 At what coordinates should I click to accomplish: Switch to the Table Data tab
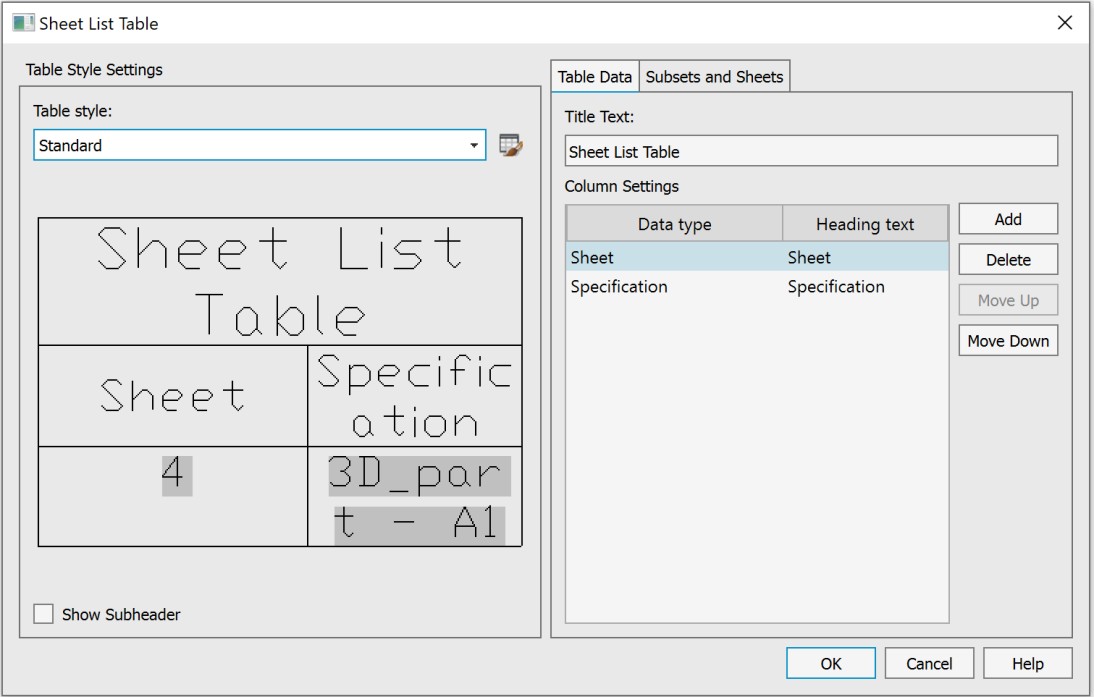point(595,77)
